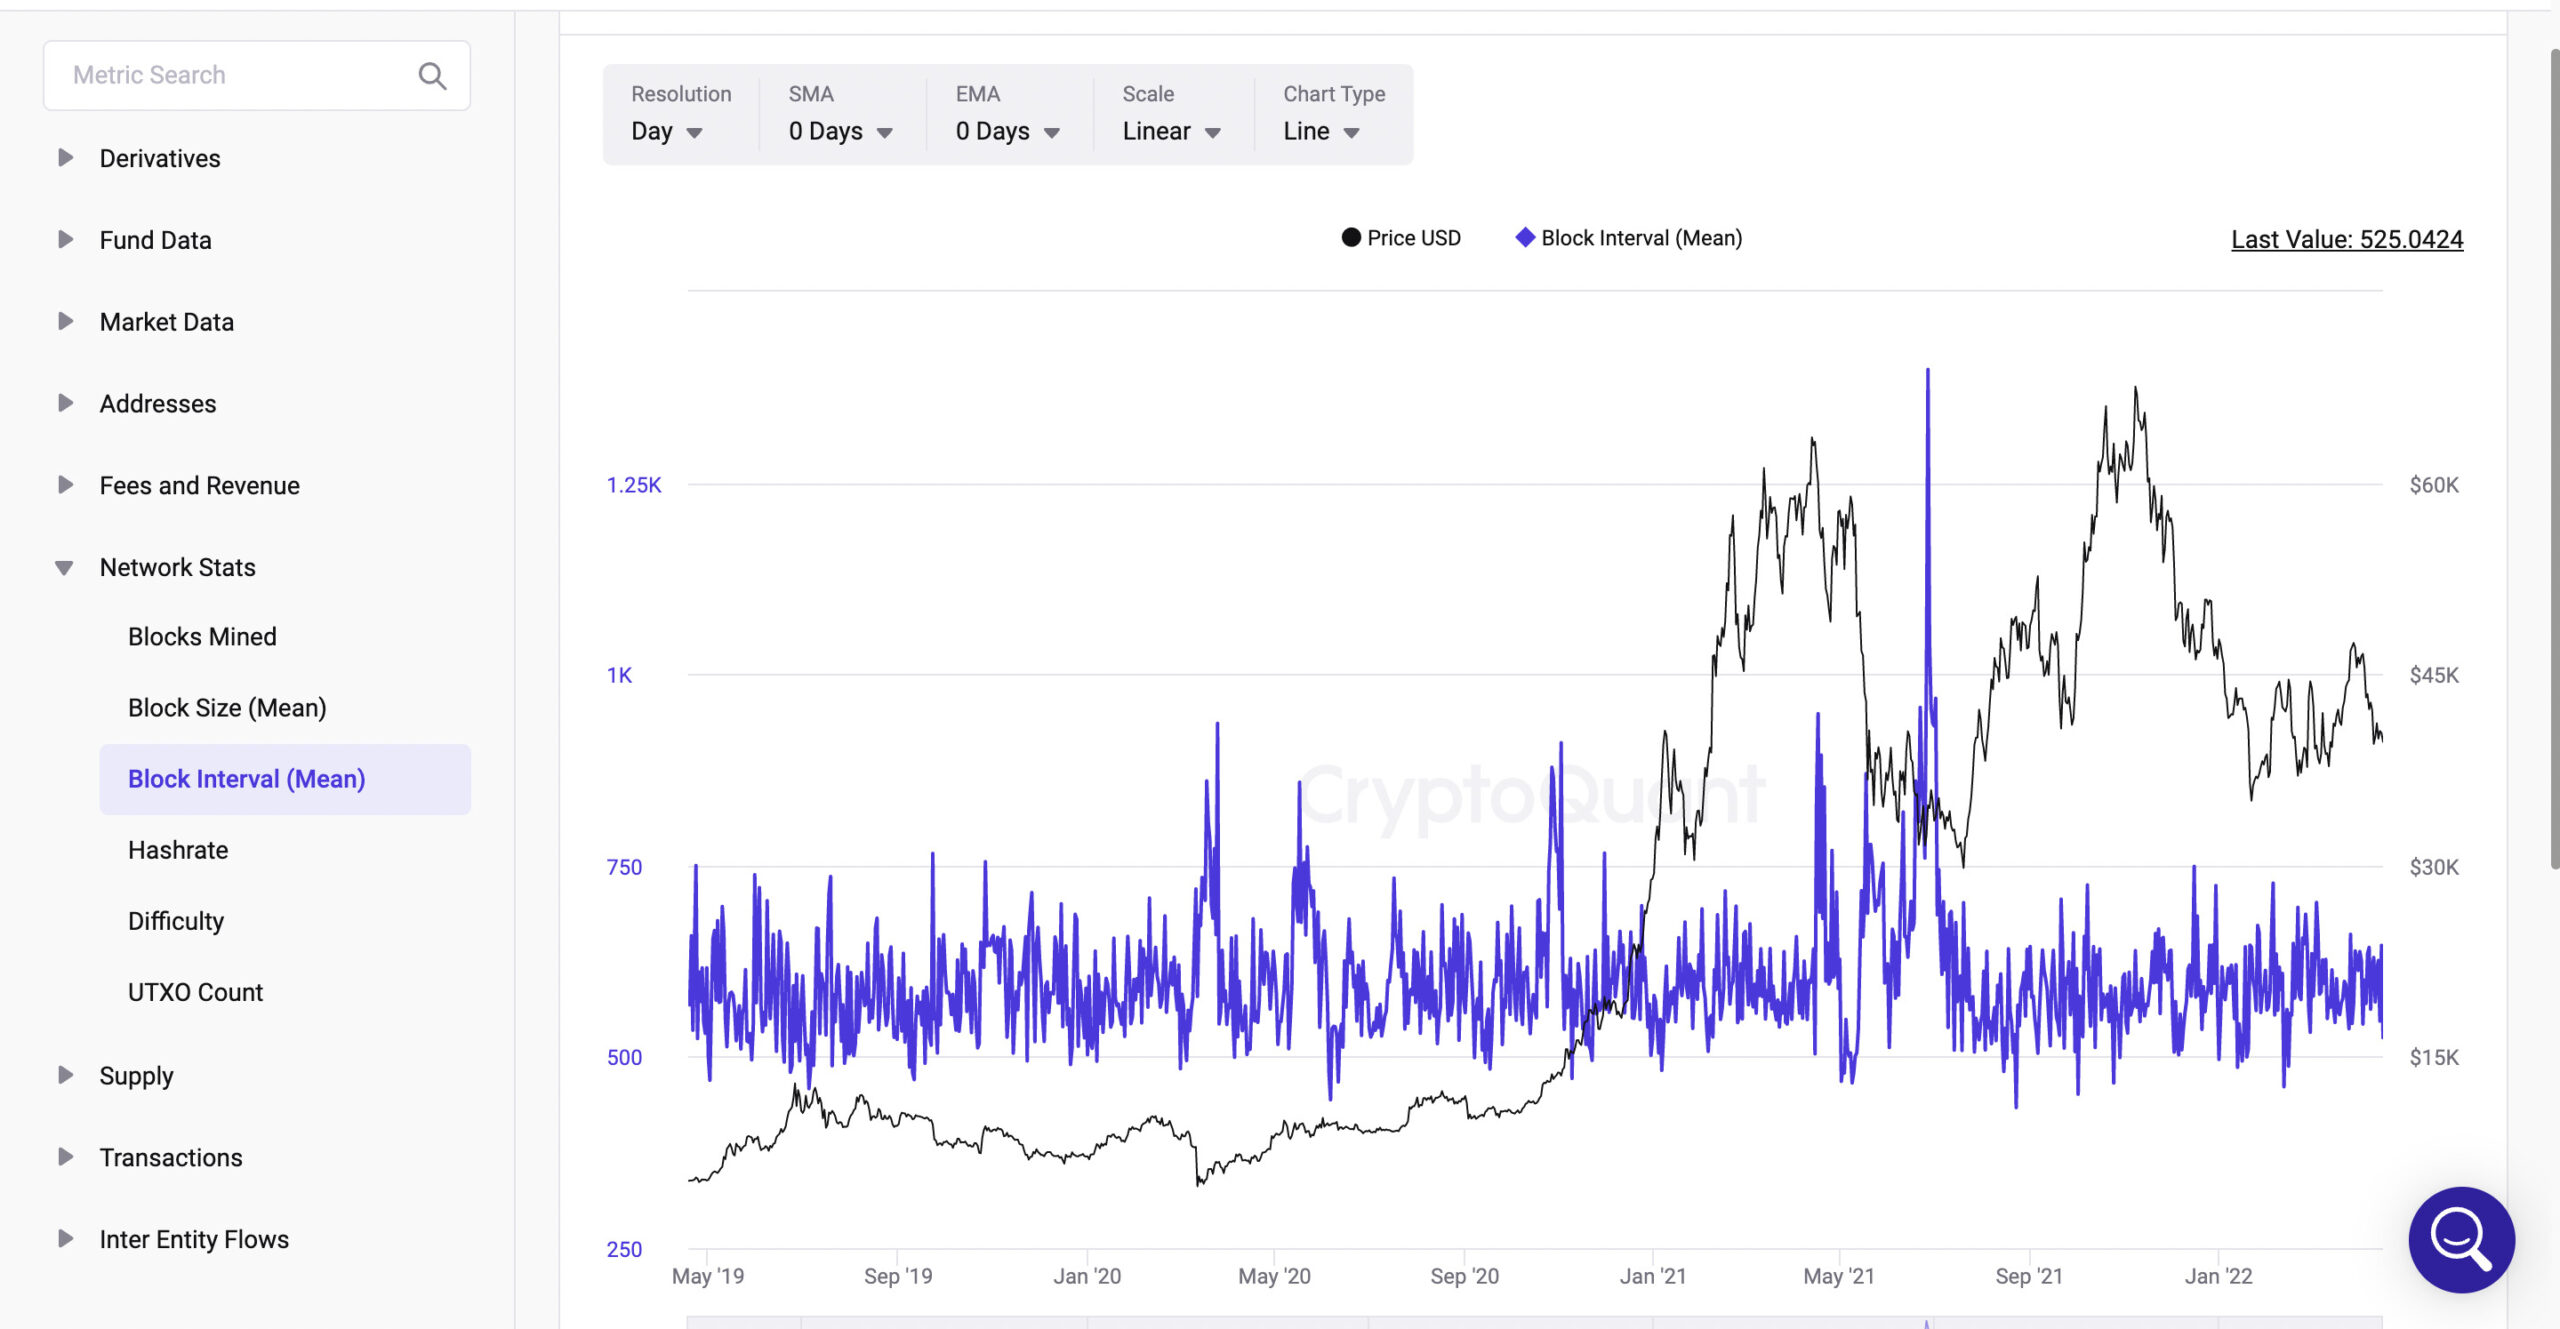This screenshot has height=1329, width=2560.
Task: Click the May '19 x-axis label
Action: (708, 1276)
